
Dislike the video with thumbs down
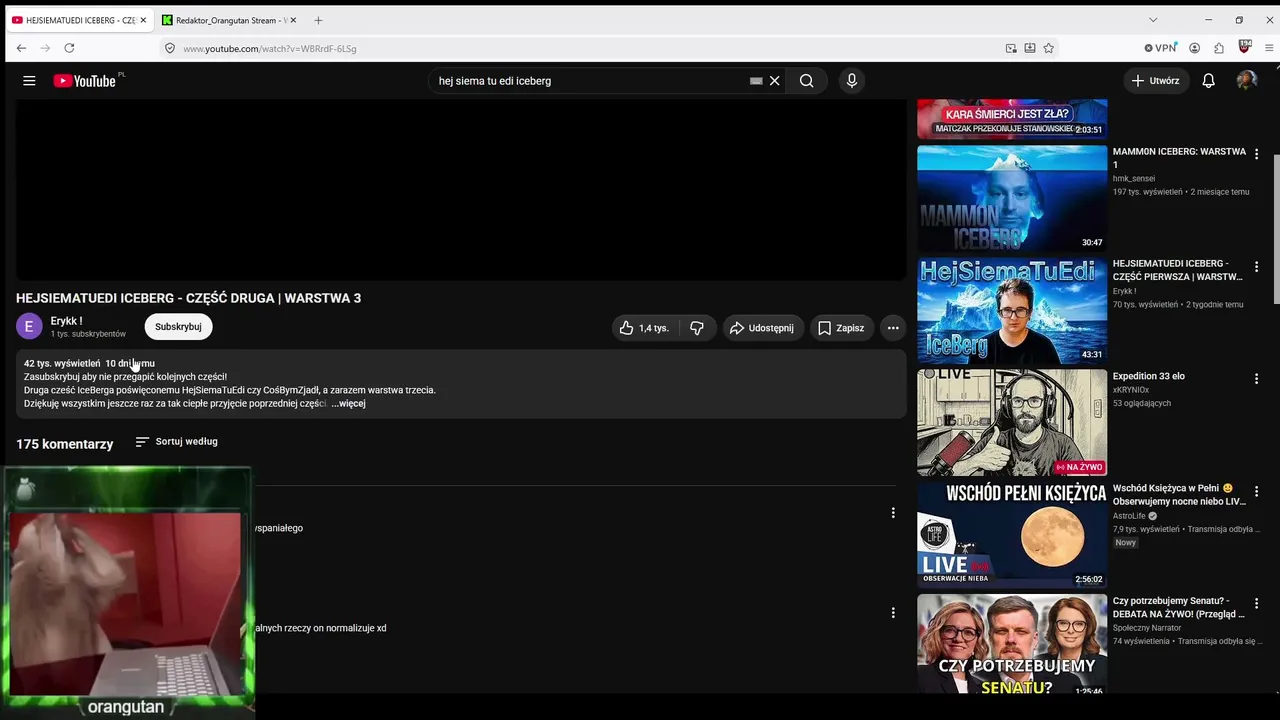(x=697, y=328)
